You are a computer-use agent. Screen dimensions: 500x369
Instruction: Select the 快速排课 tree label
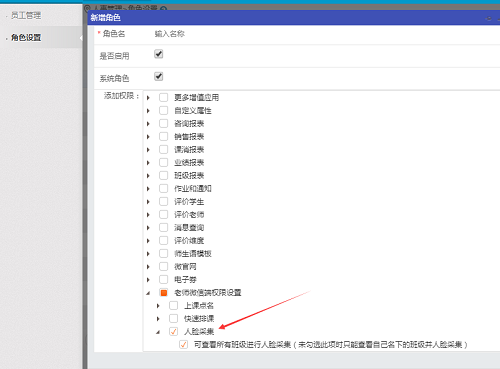199,318
